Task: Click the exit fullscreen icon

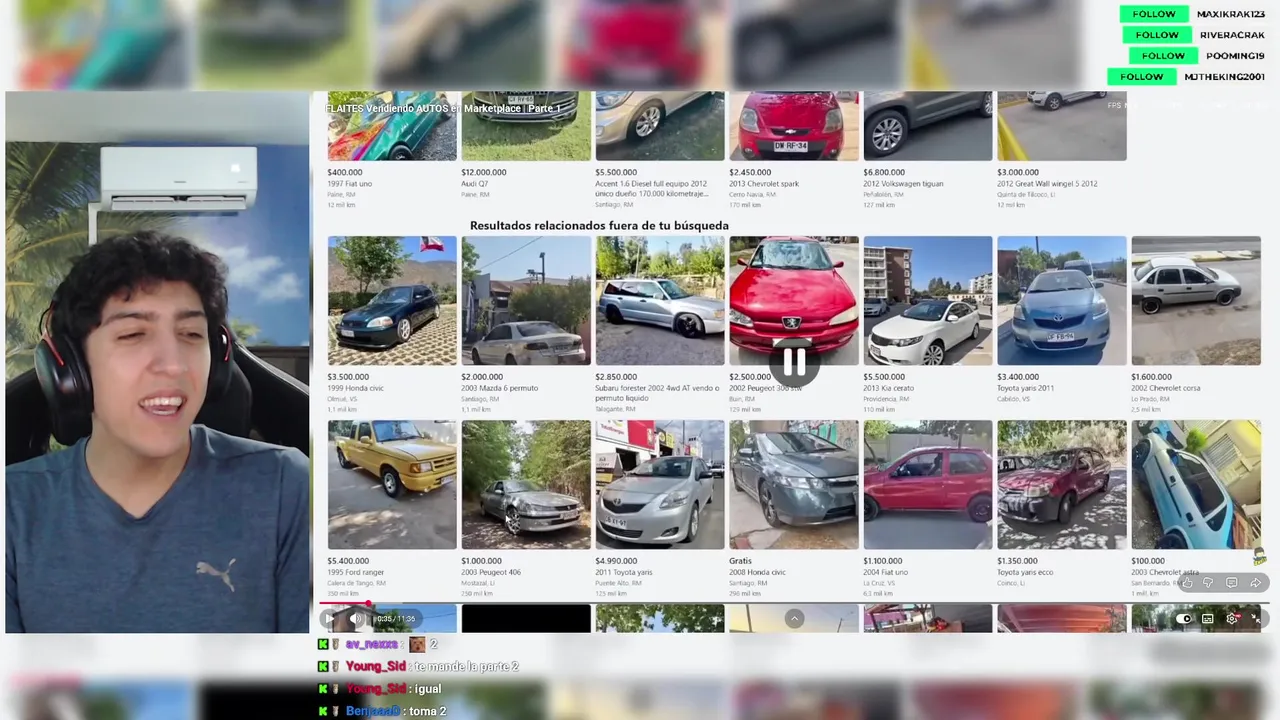Action: pos(1256,619)
